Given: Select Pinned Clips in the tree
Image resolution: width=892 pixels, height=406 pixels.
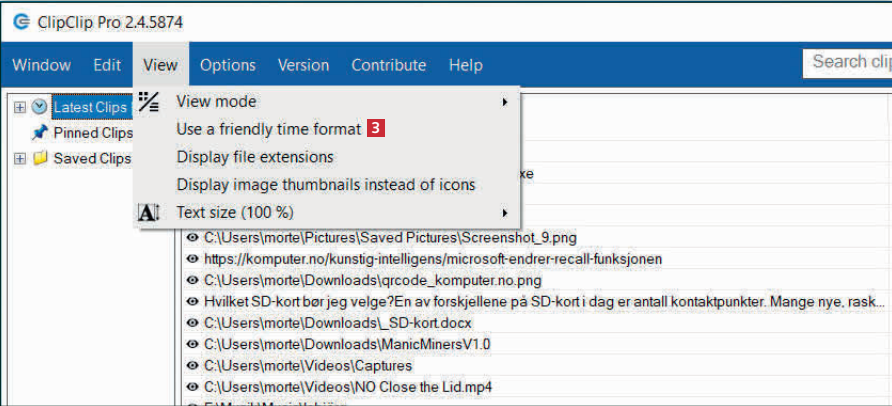Looking at the screenshot, I should [x=93, y=133].
